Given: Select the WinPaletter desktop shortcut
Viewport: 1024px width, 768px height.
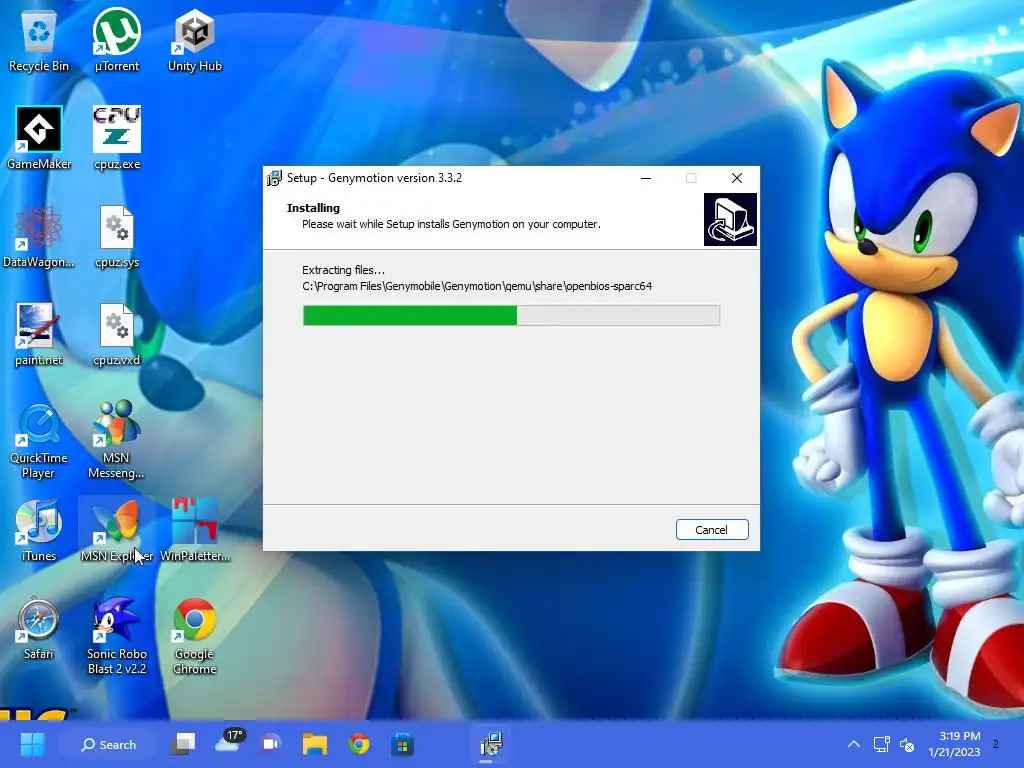Looking at the screenshot, I should coord(195,530).
